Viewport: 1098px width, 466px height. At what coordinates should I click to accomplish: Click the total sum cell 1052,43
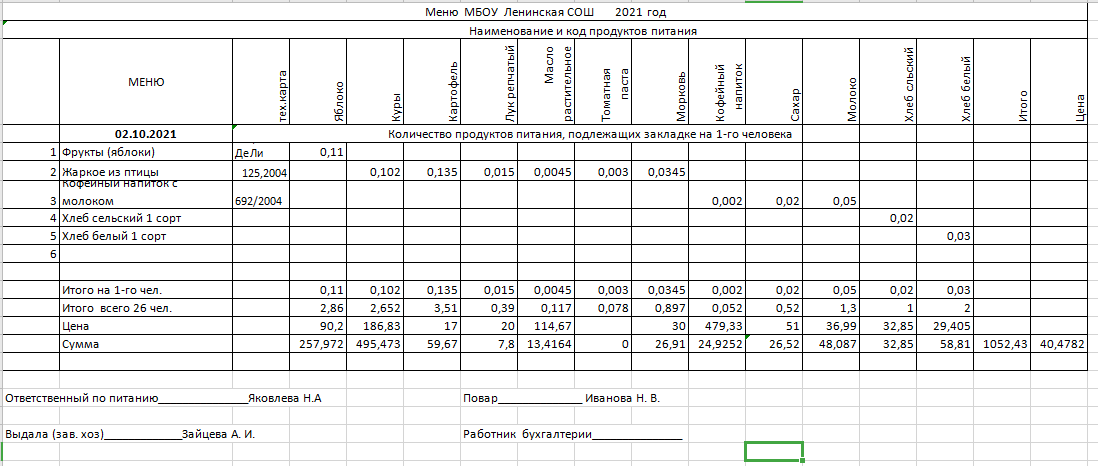coord(1000,344)
